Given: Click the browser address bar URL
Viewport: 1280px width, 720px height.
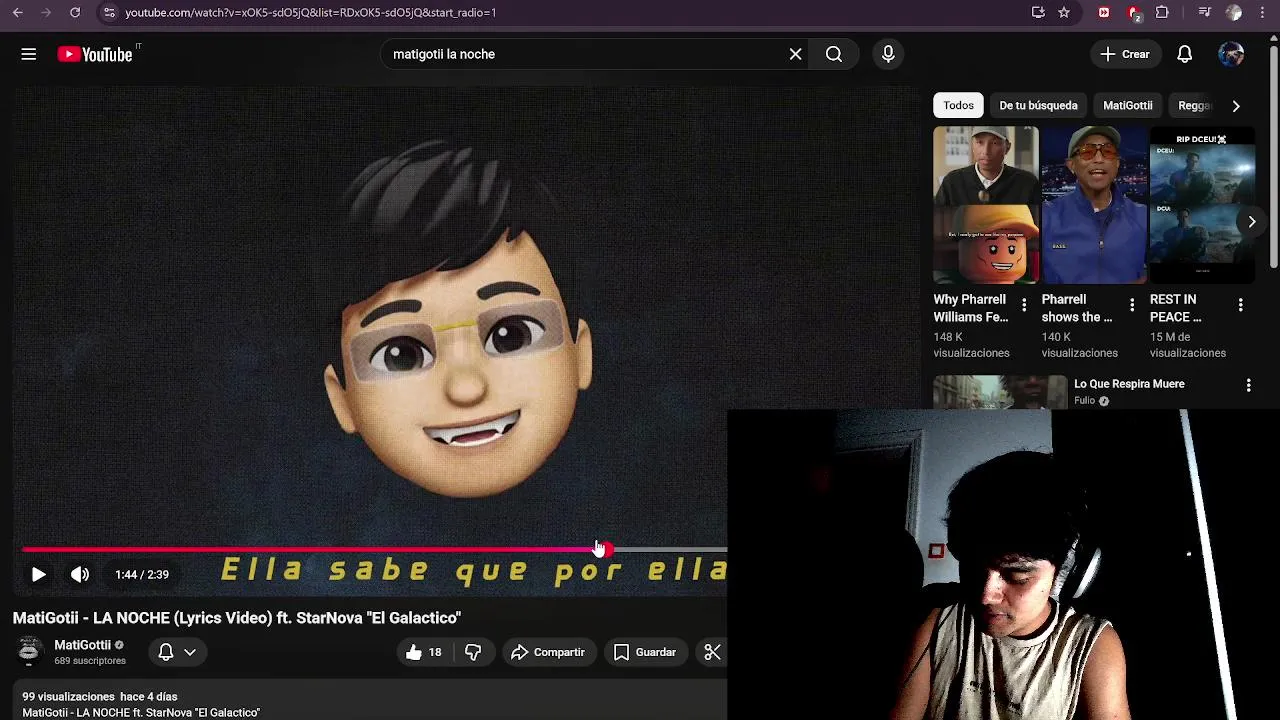Looking at the screenshot, I should pyautogui.click(x=310, y=12).
